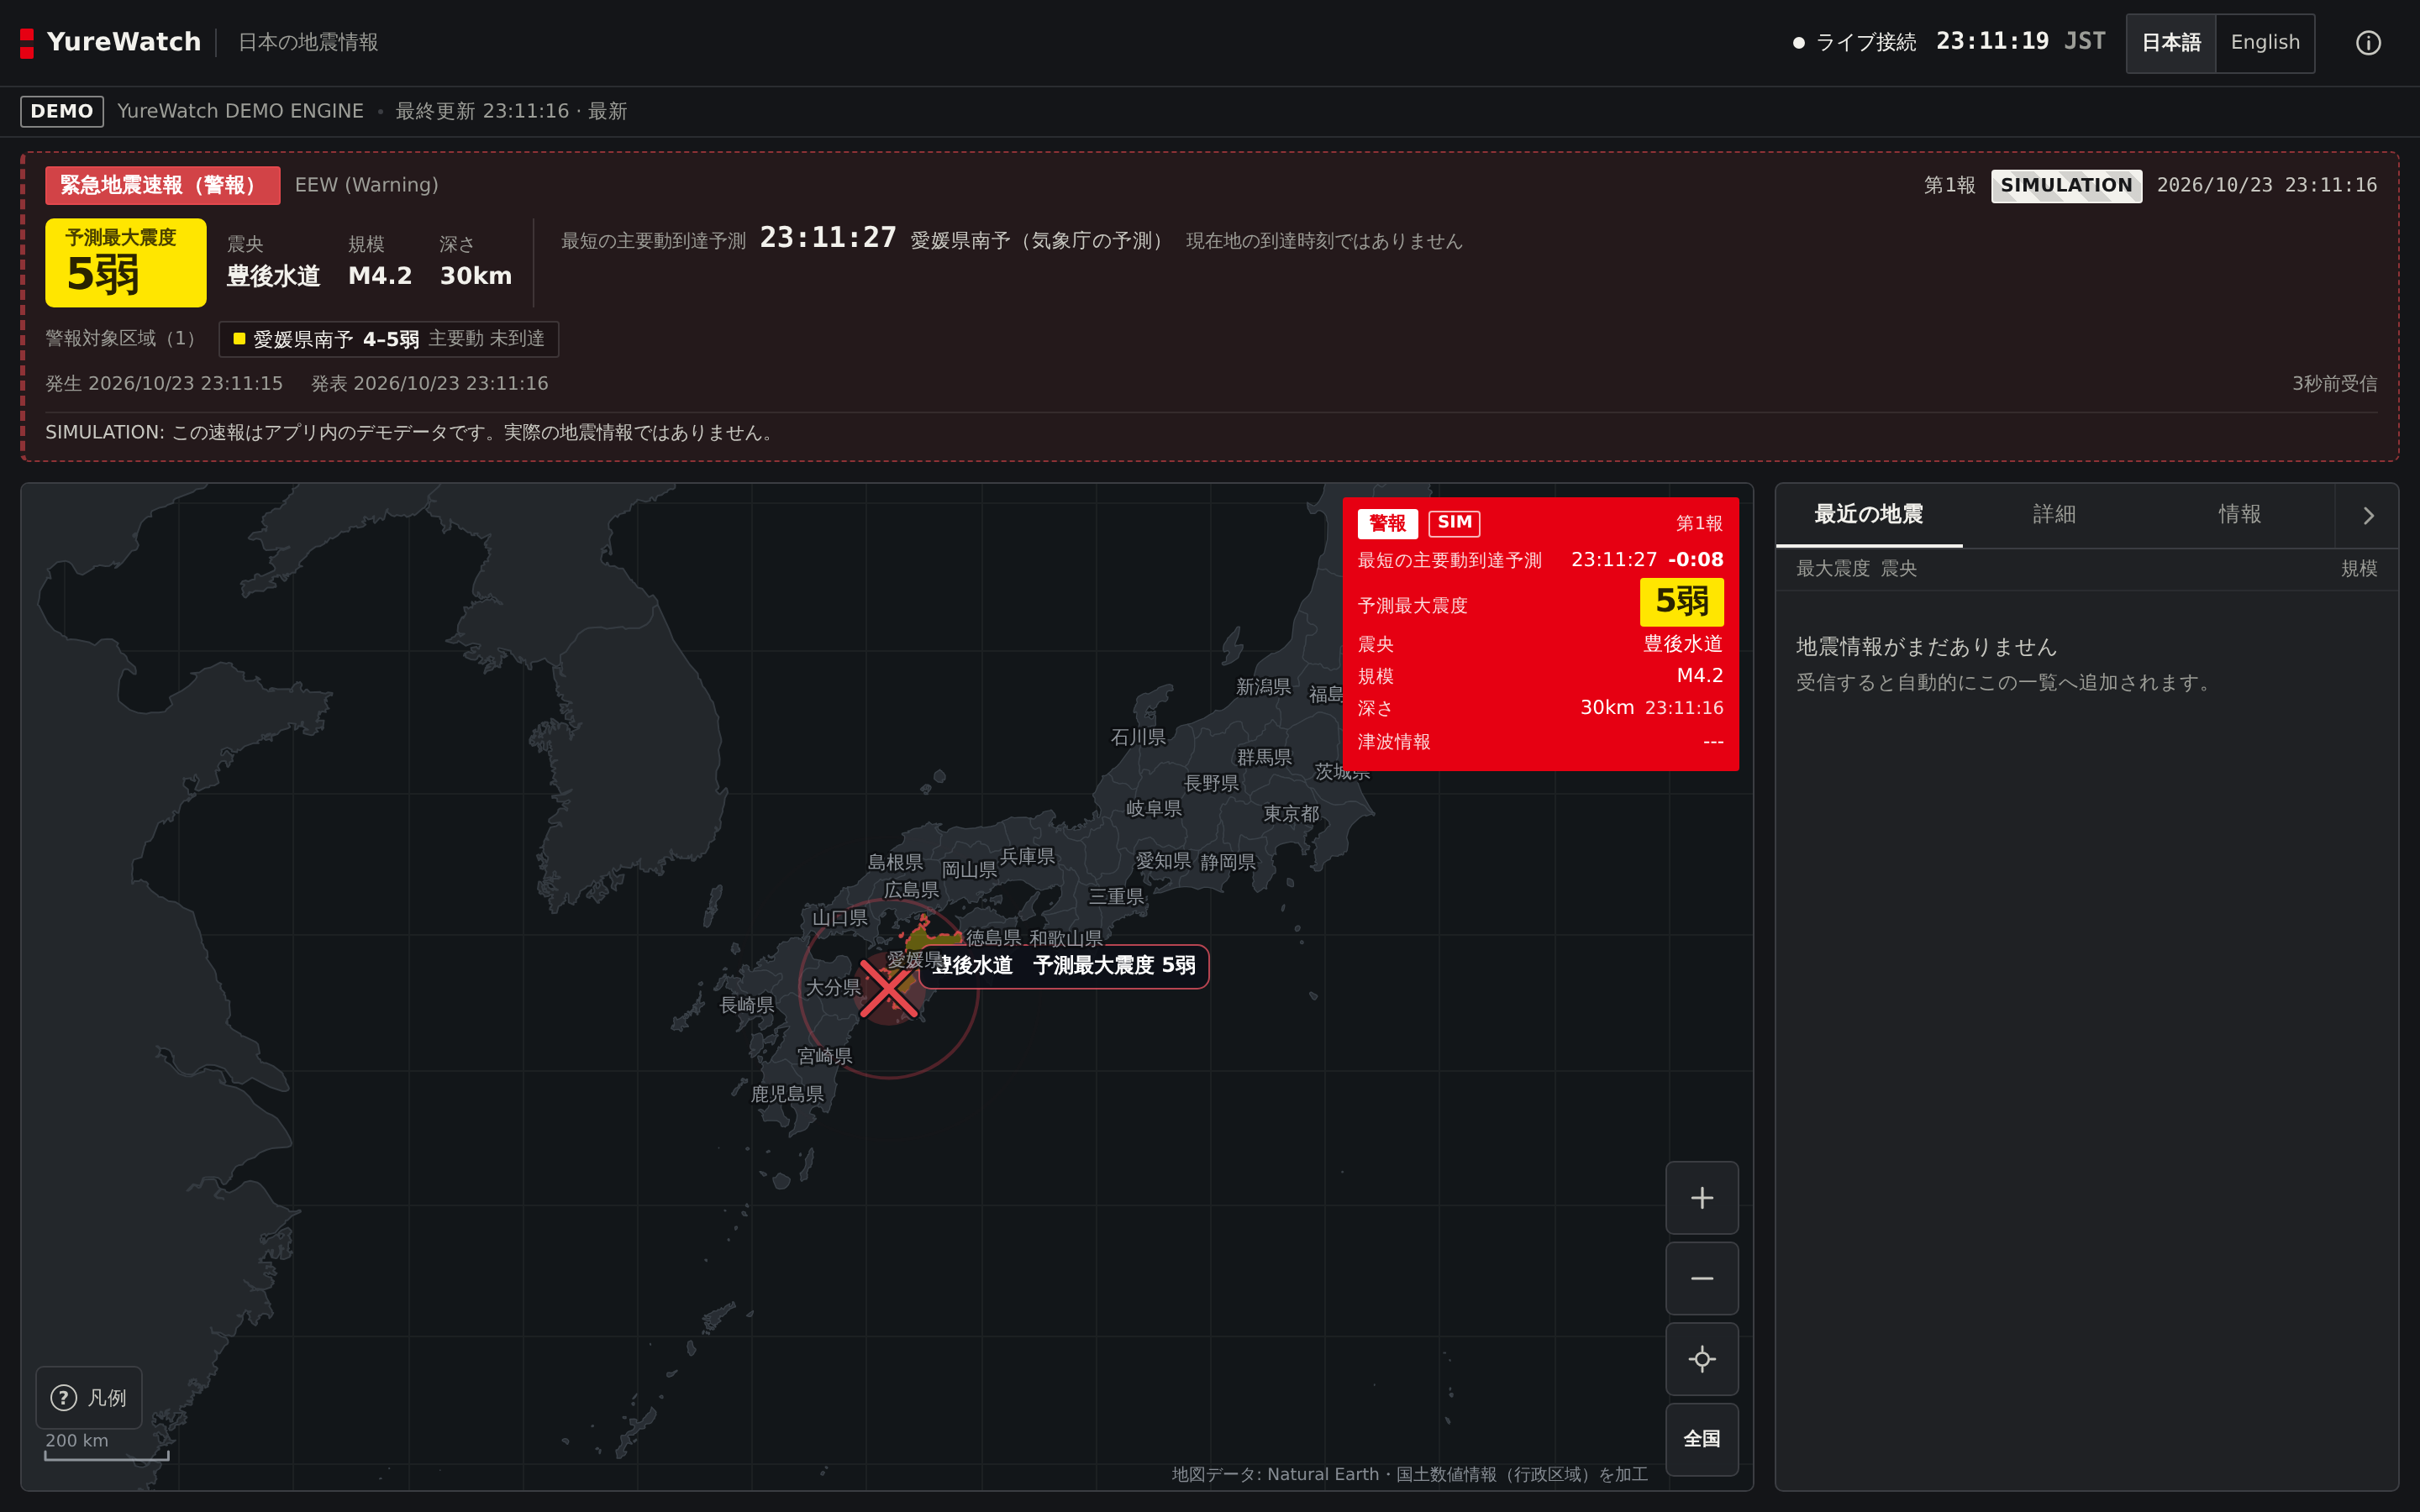Click the red X epicenter marker
This screenshot has width=2420, height=1512.
(x=888, y=988)
